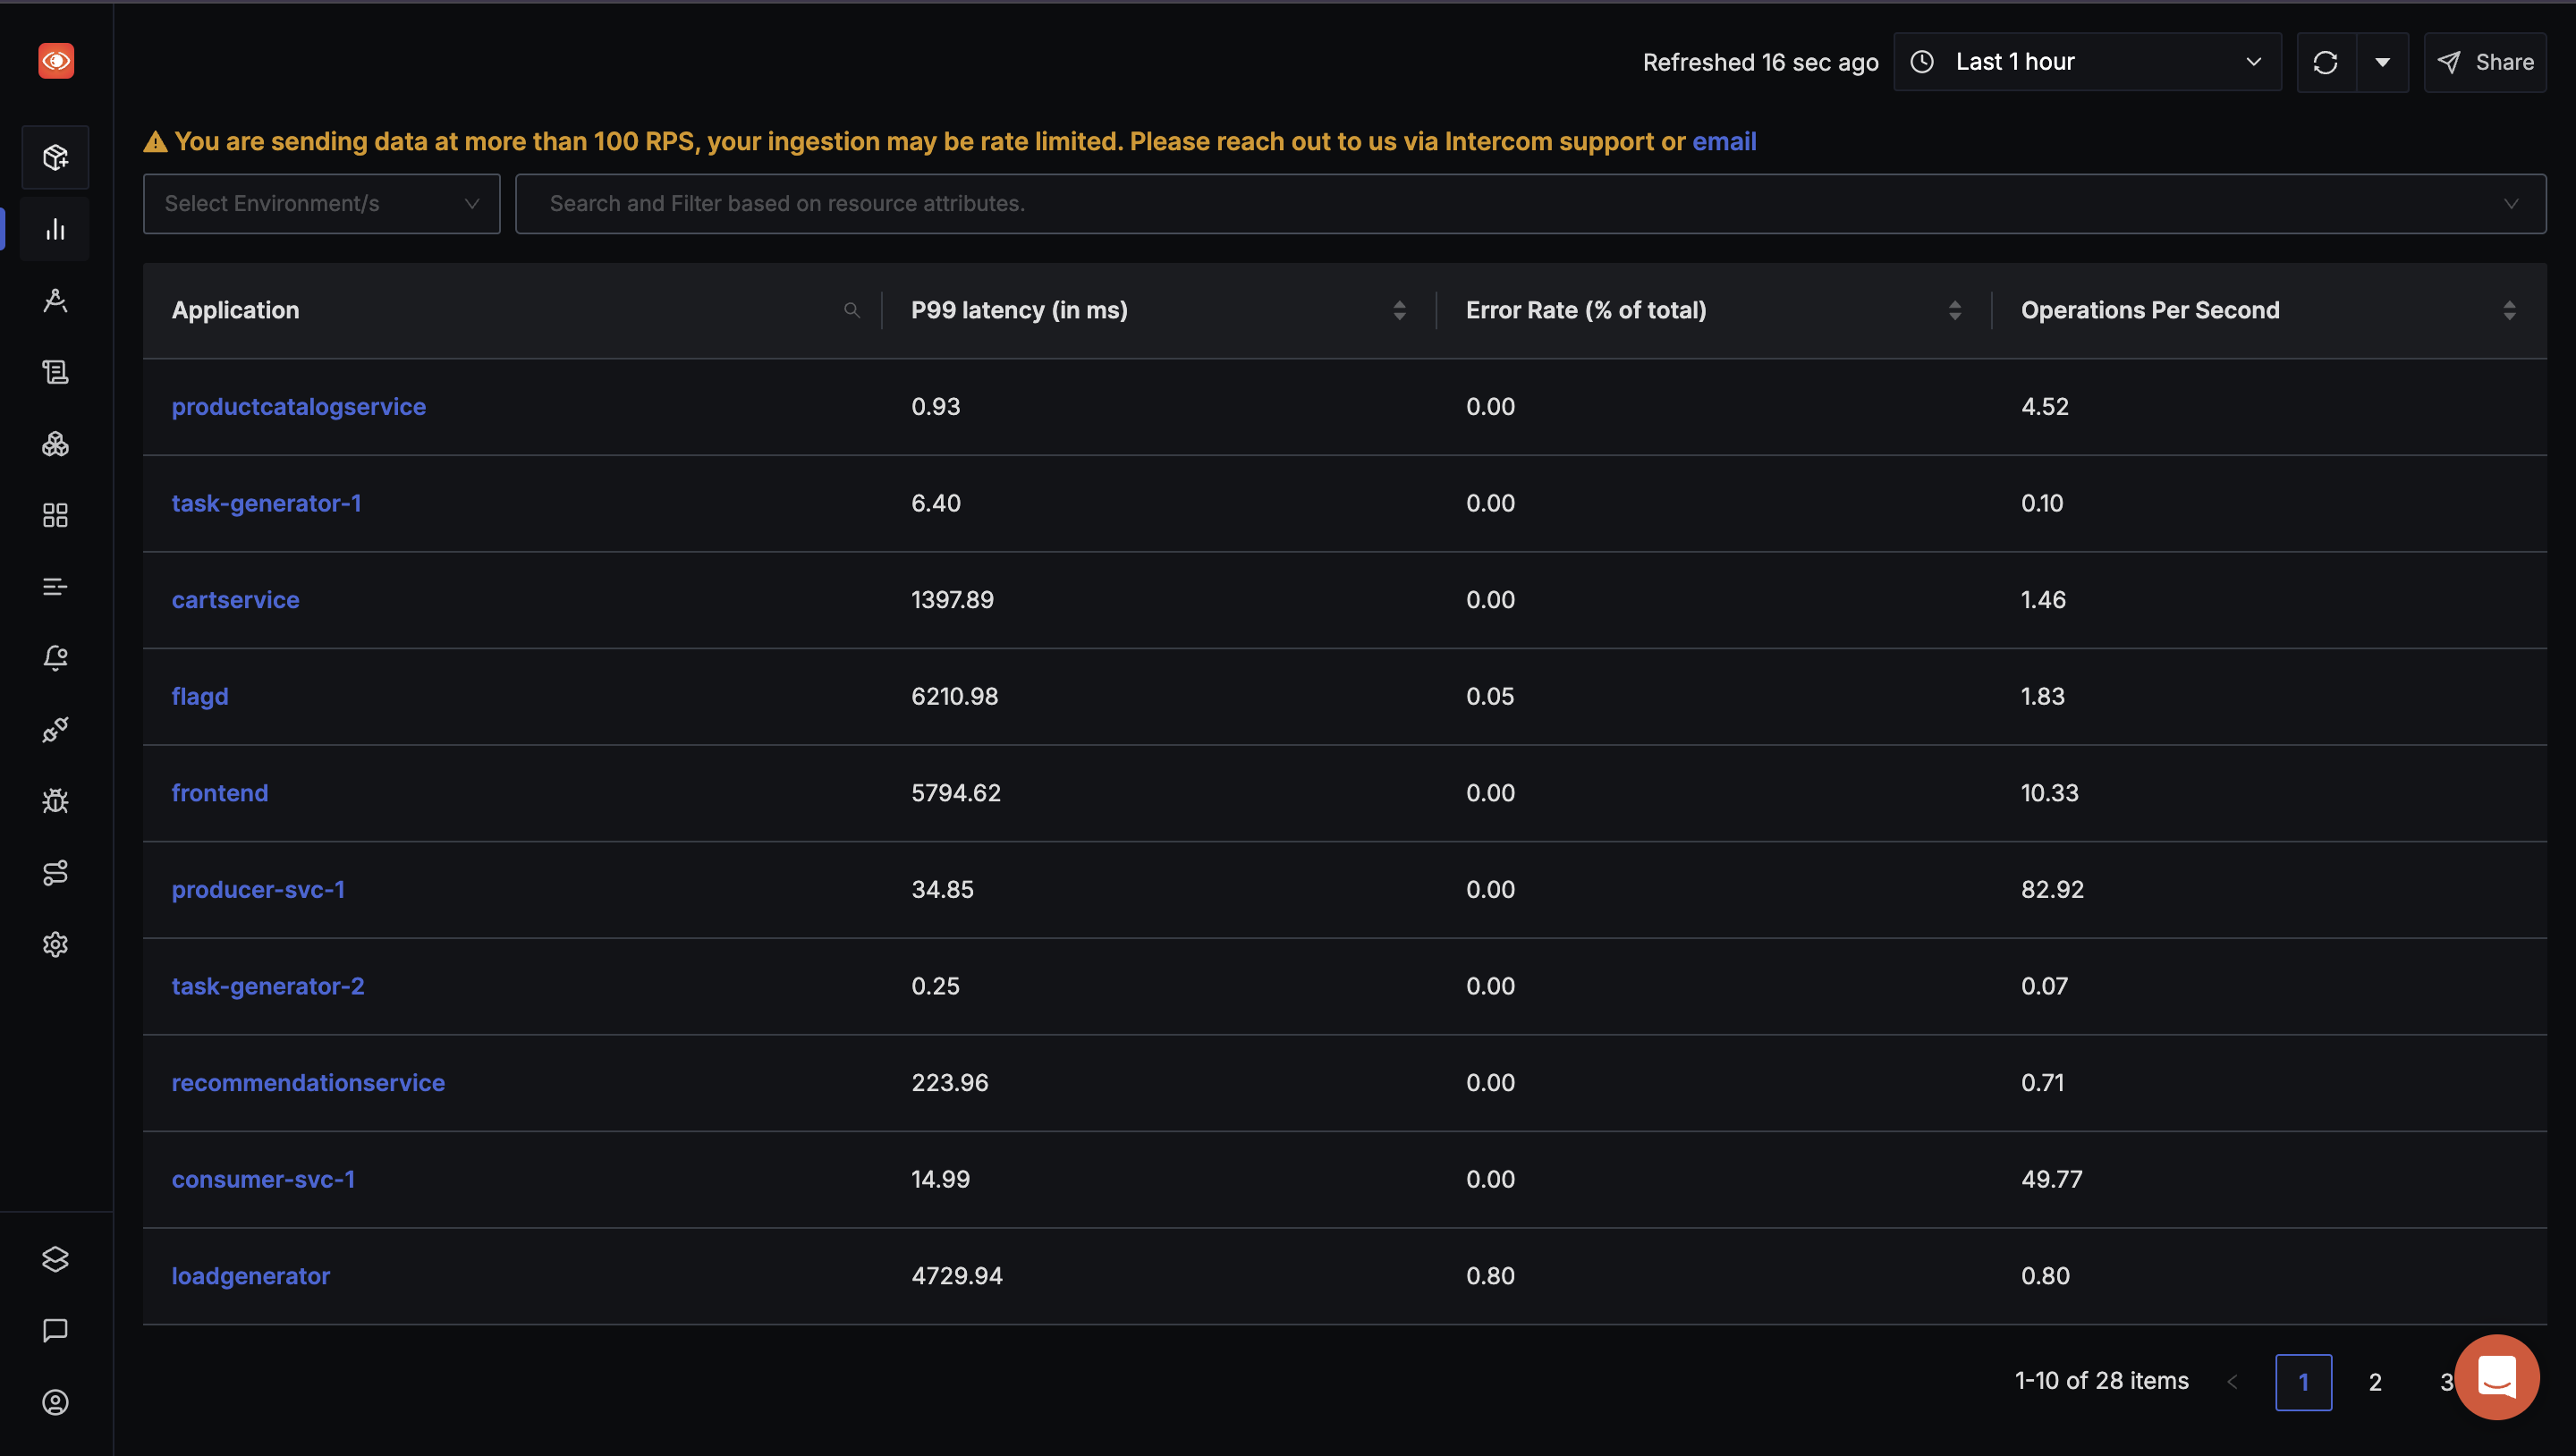2576x1456 pixels.
Task: Open the user profile icon in sidebar
Action: [x=55, y=1402]
